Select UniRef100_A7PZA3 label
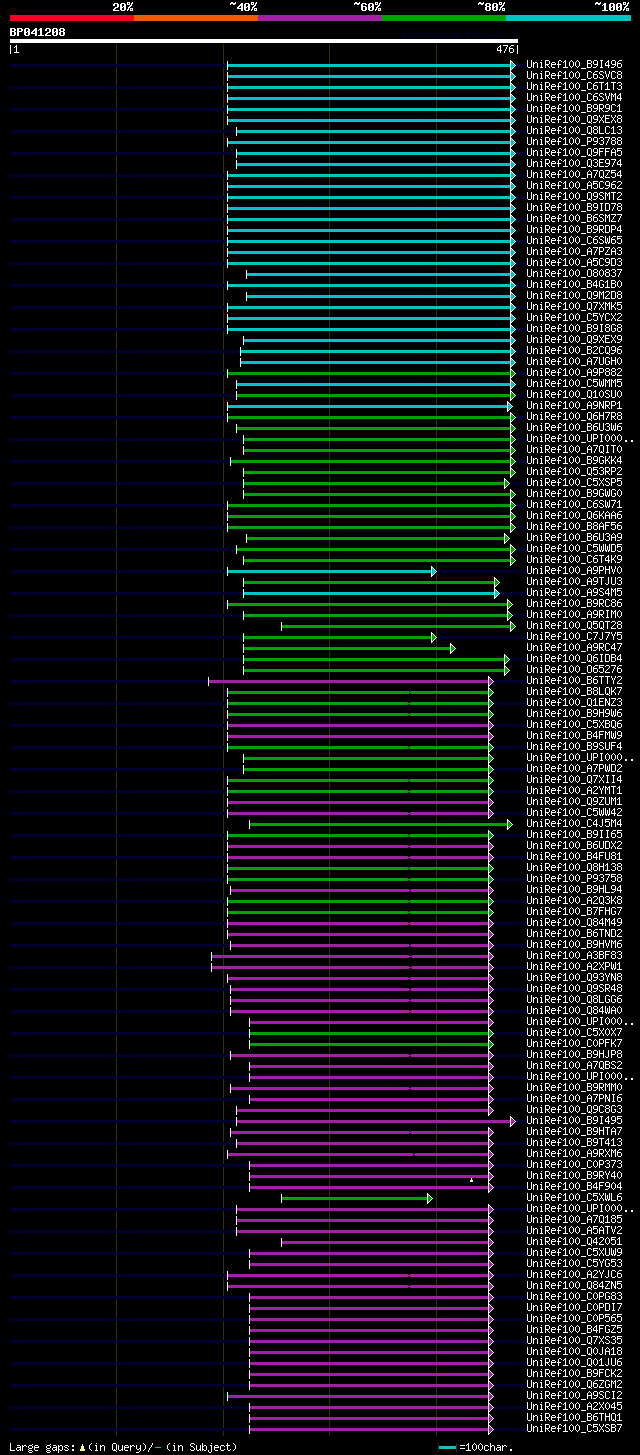The width and height of the screenshot is (640, 1455). point(575,251)
